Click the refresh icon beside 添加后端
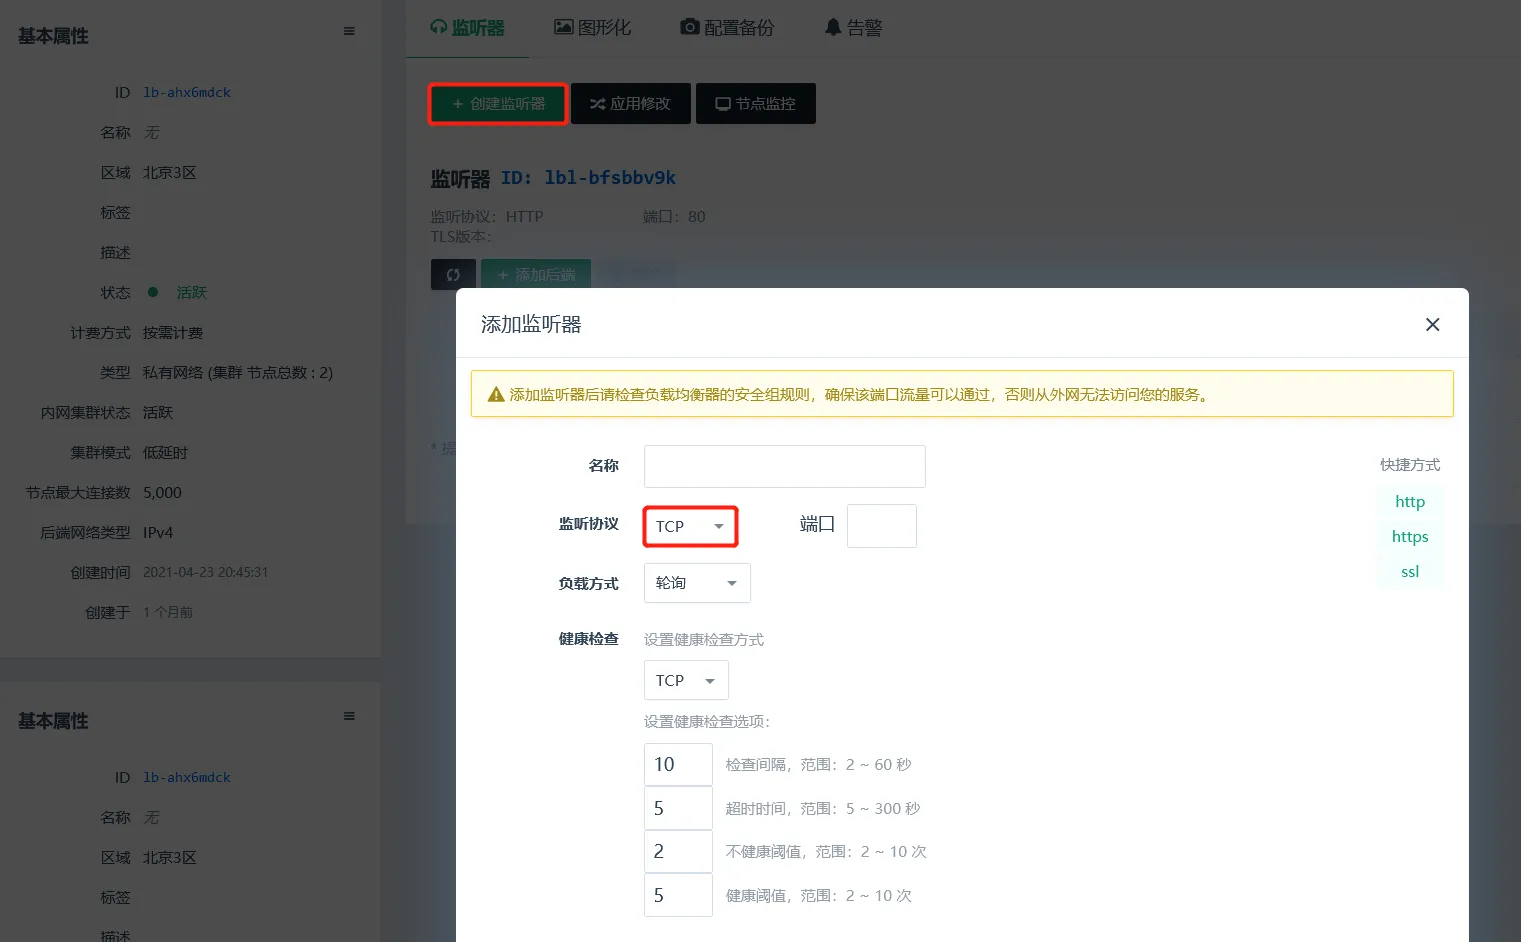Viewport: 1521px width, 942px height. click(x=453, y=274)
